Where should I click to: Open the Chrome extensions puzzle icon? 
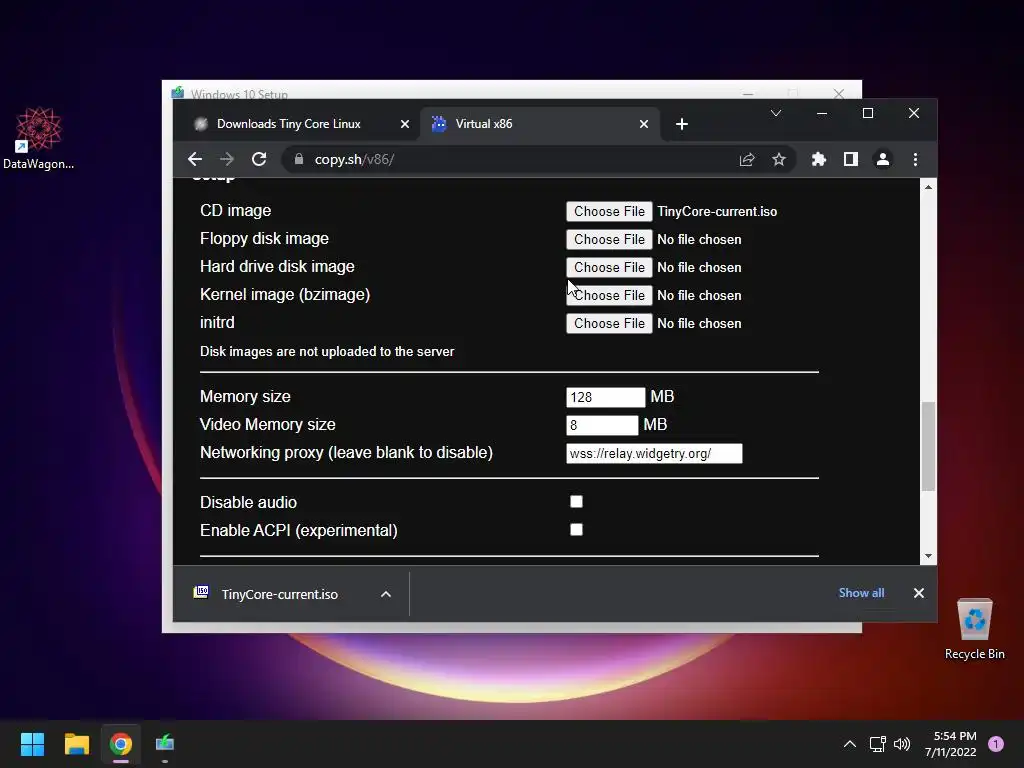818,159
